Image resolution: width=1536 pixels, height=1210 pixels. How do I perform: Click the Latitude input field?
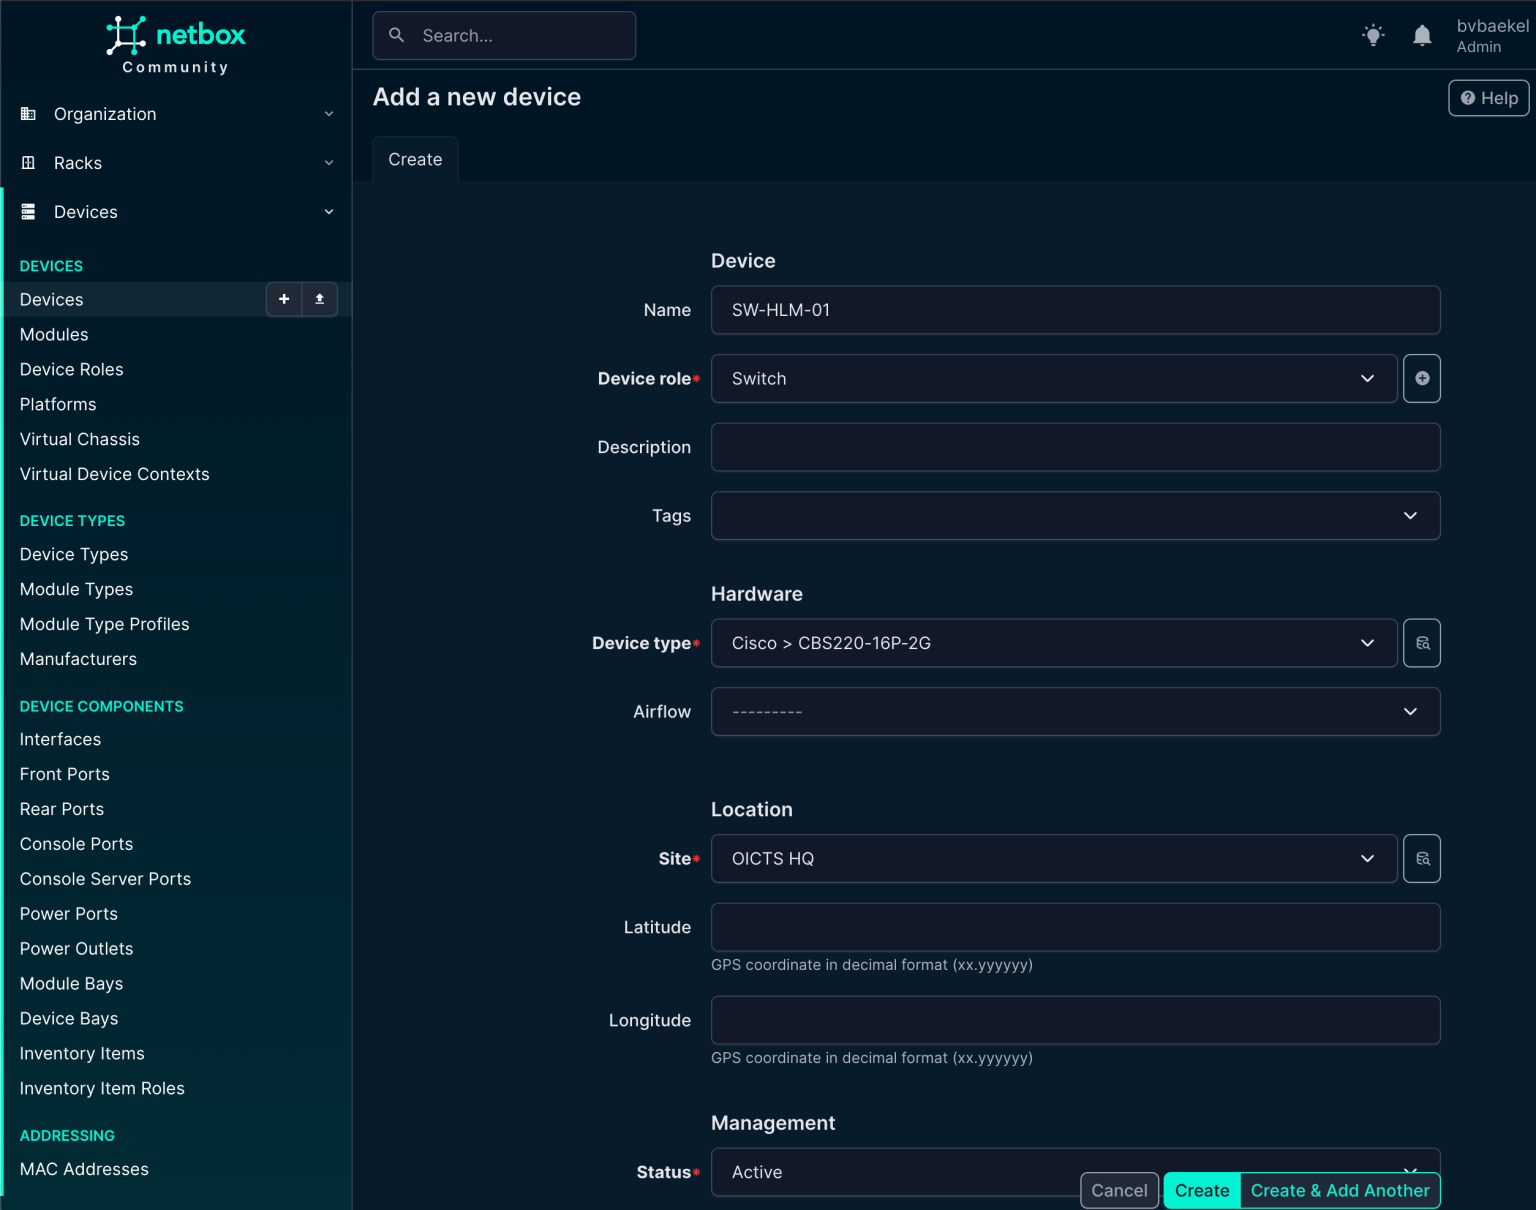click(x=1075, y=927)
